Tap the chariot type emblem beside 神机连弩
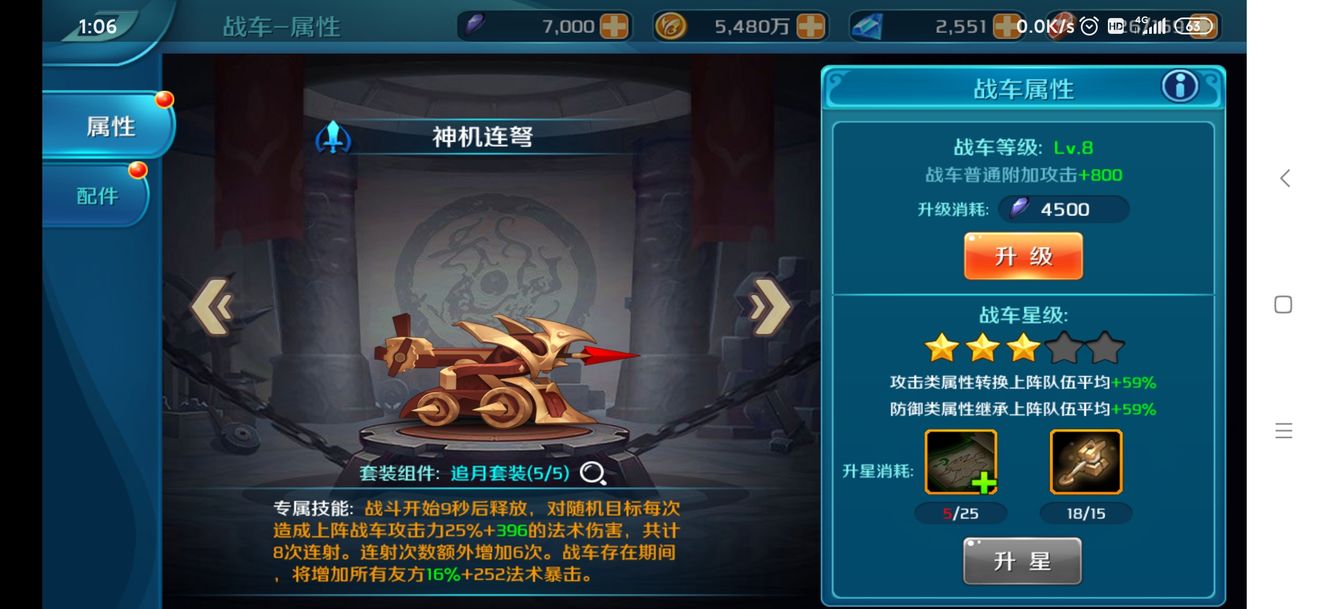Image resolution: width=1320 pixels, height=609 pixels. pyautogui.click(x=333, y=137)
